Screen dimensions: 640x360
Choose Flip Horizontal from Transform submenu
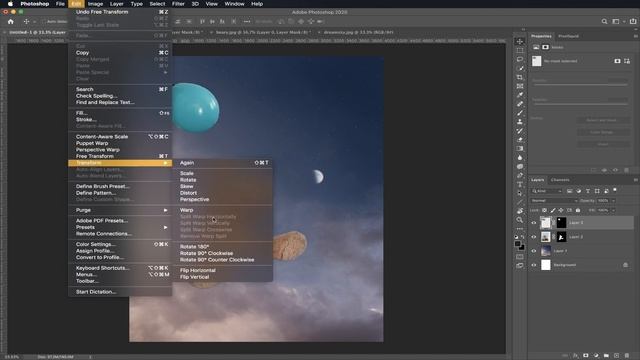coord(198,270)
